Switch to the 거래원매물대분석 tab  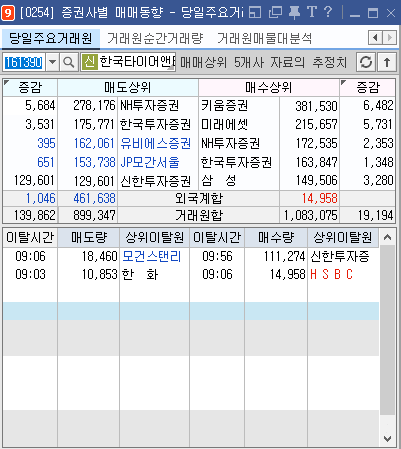[x=264, y=38]
